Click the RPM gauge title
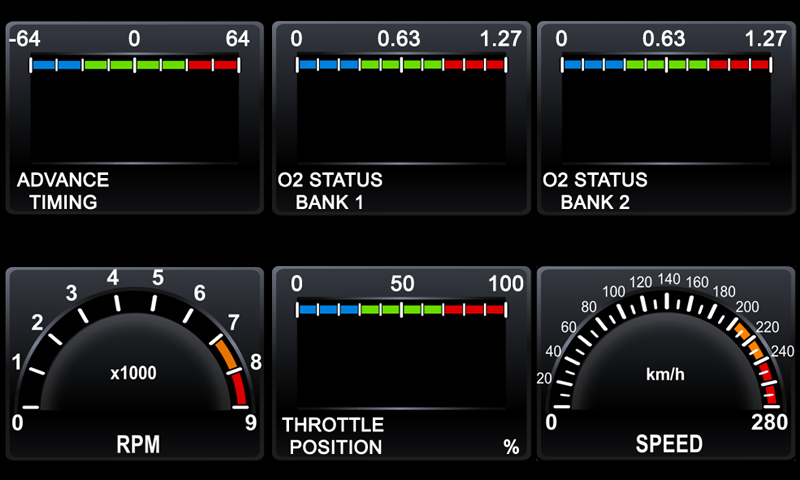 point(138,444)
